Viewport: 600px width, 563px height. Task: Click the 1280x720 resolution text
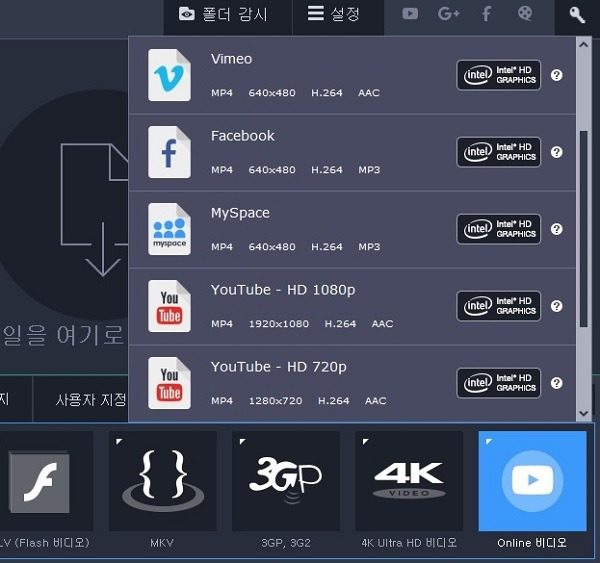tap(276, 401)
